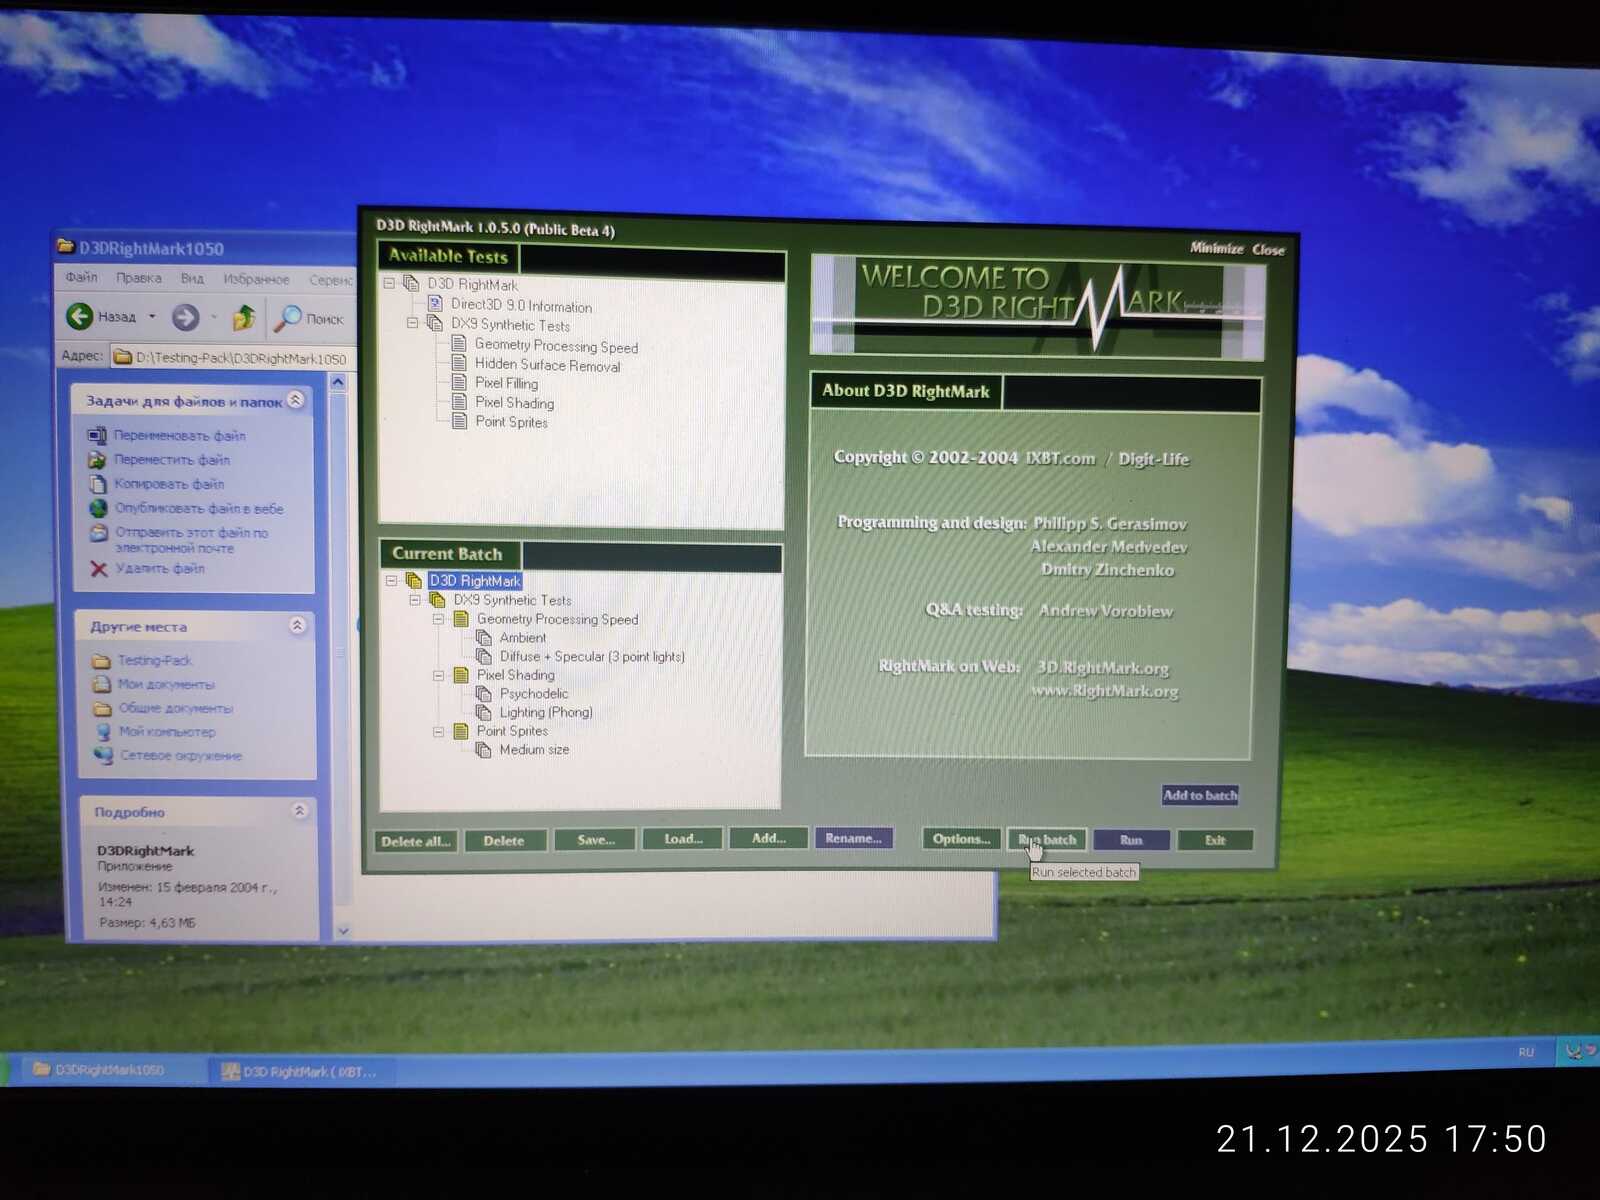
Task: Click the RU language indicator in system tray
Action: click(x=1526, y=1052)
